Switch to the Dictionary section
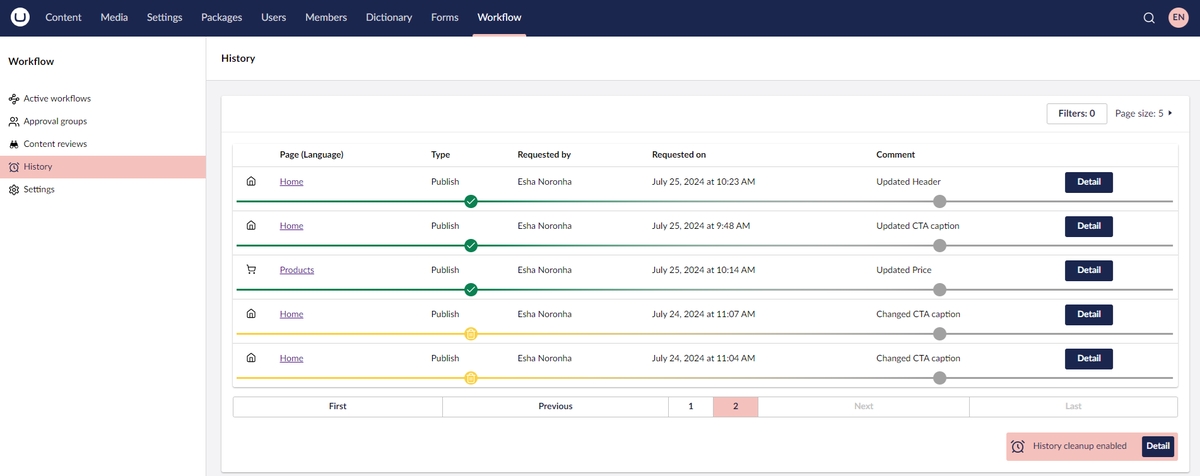 click(x=388, y=18)
